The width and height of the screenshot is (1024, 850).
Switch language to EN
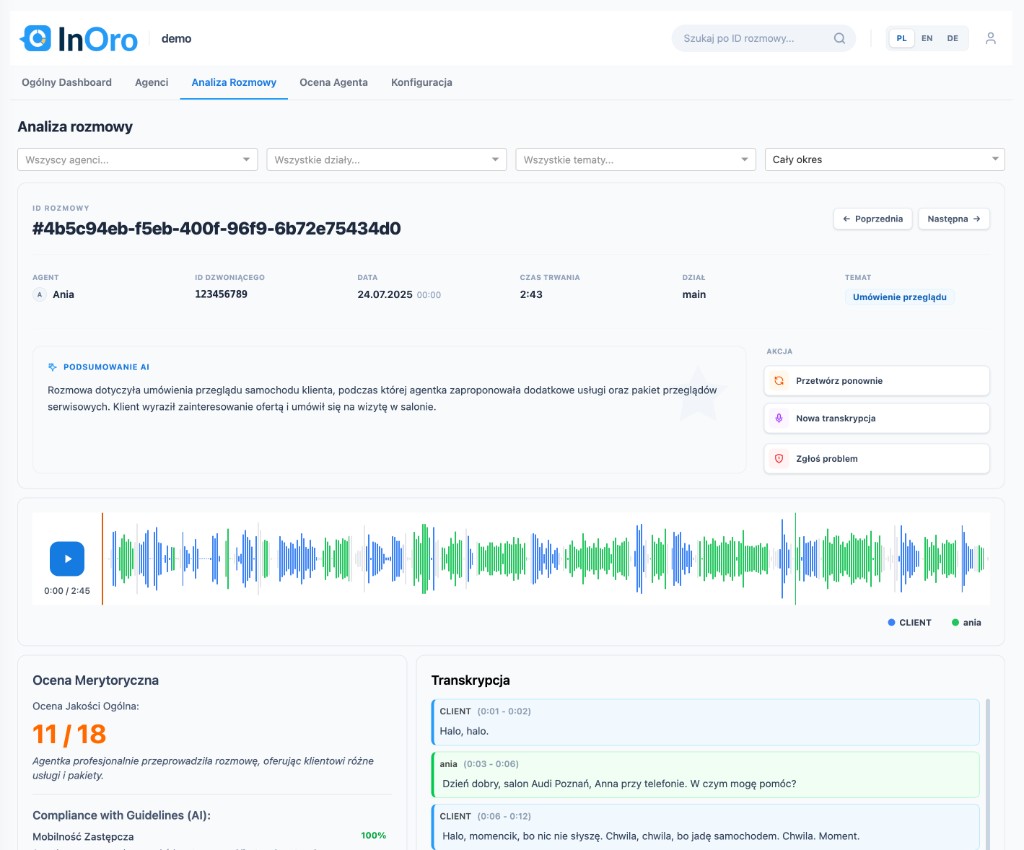pos(927,39)
